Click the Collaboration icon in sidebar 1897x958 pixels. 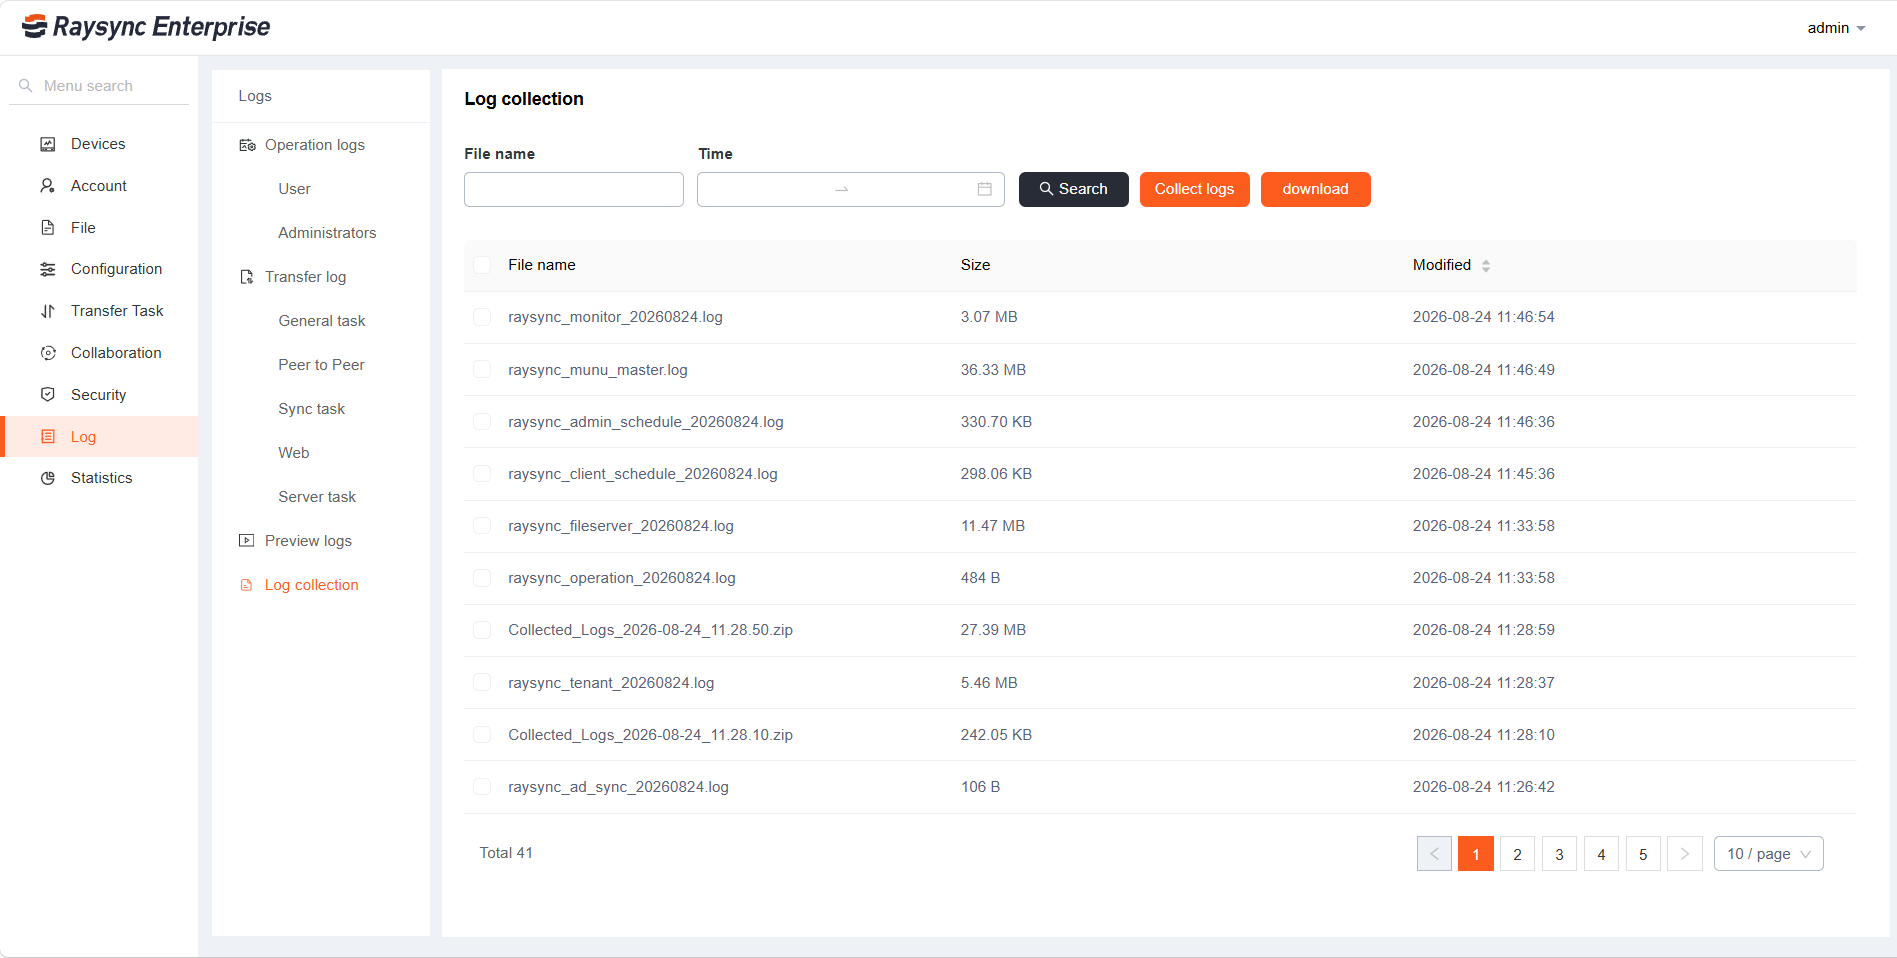point(47,353)
